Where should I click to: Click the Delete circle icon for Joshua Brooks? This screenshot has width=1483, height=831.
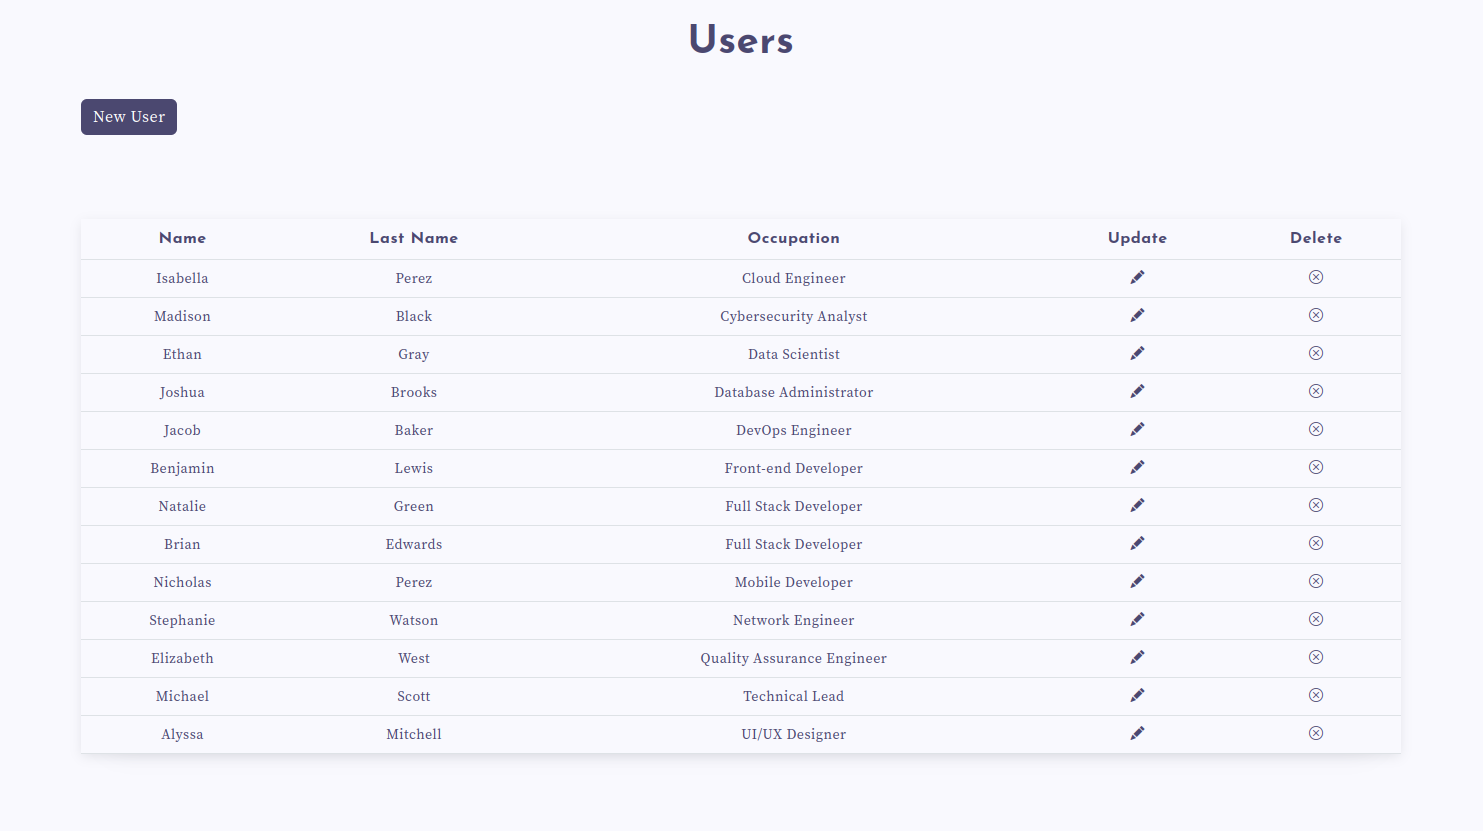click(x=1316, y=391)
